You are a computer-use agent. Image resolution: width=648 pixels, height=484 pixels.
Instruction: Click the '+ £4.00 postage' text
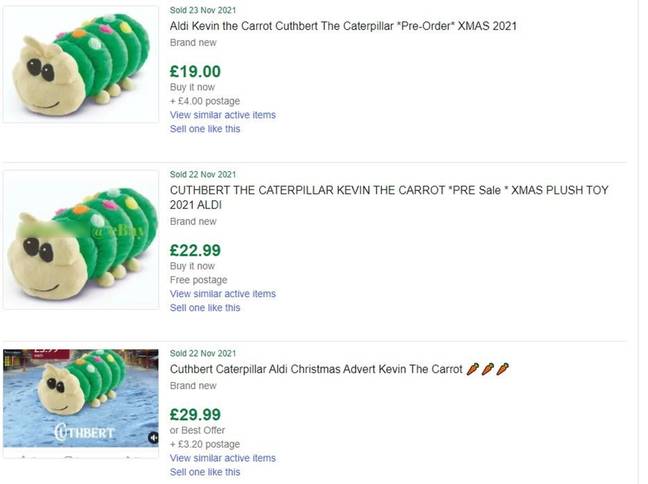click(205, 101)
